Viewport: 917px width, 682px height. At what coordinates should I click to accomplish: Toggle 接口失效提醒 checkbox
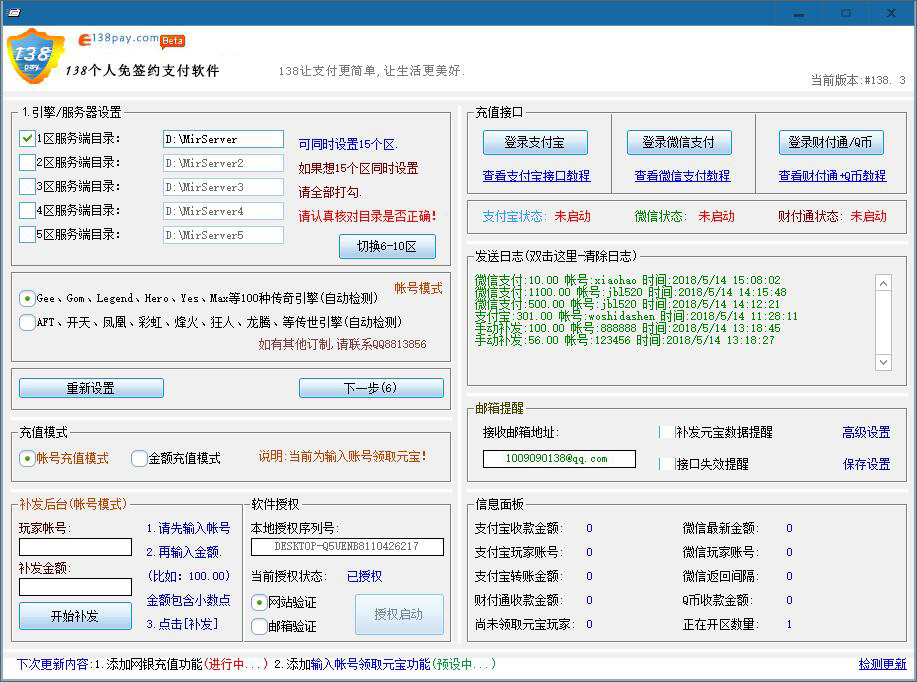(x=666, y=464)
